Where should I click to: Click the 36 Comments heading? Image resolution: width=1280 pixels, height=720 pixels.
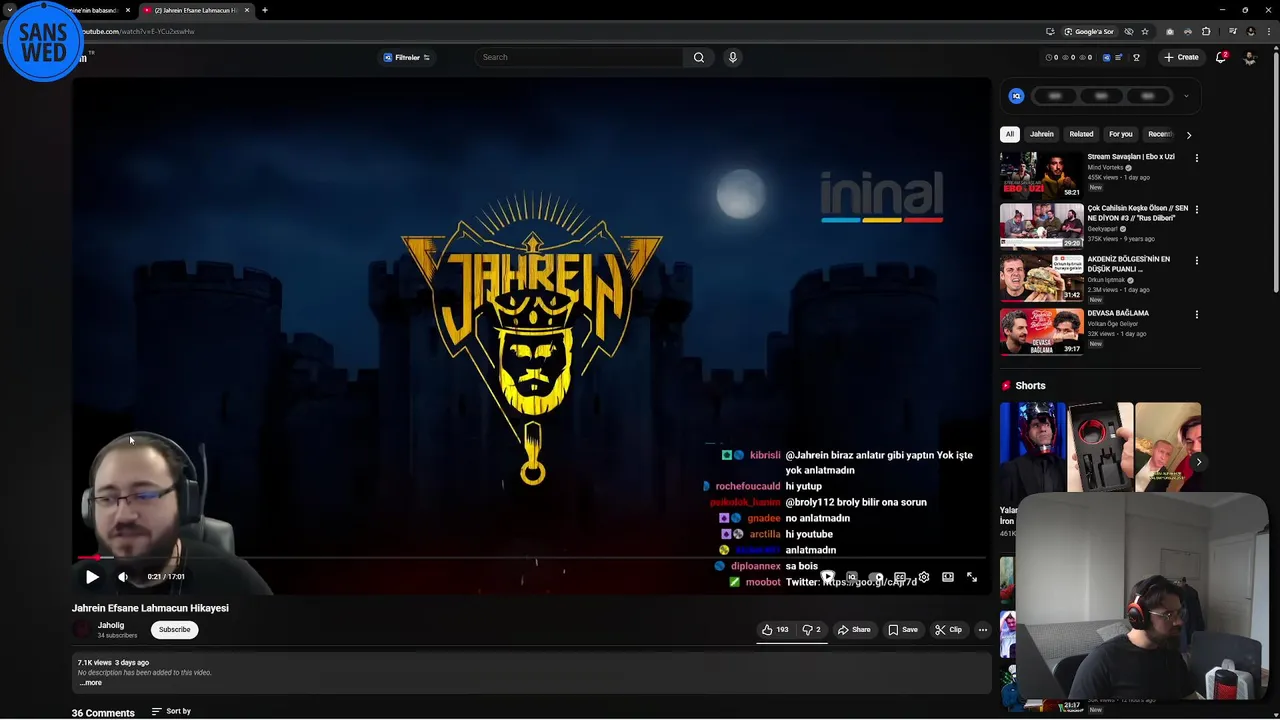pyautogui.click(x=103, y=713)
